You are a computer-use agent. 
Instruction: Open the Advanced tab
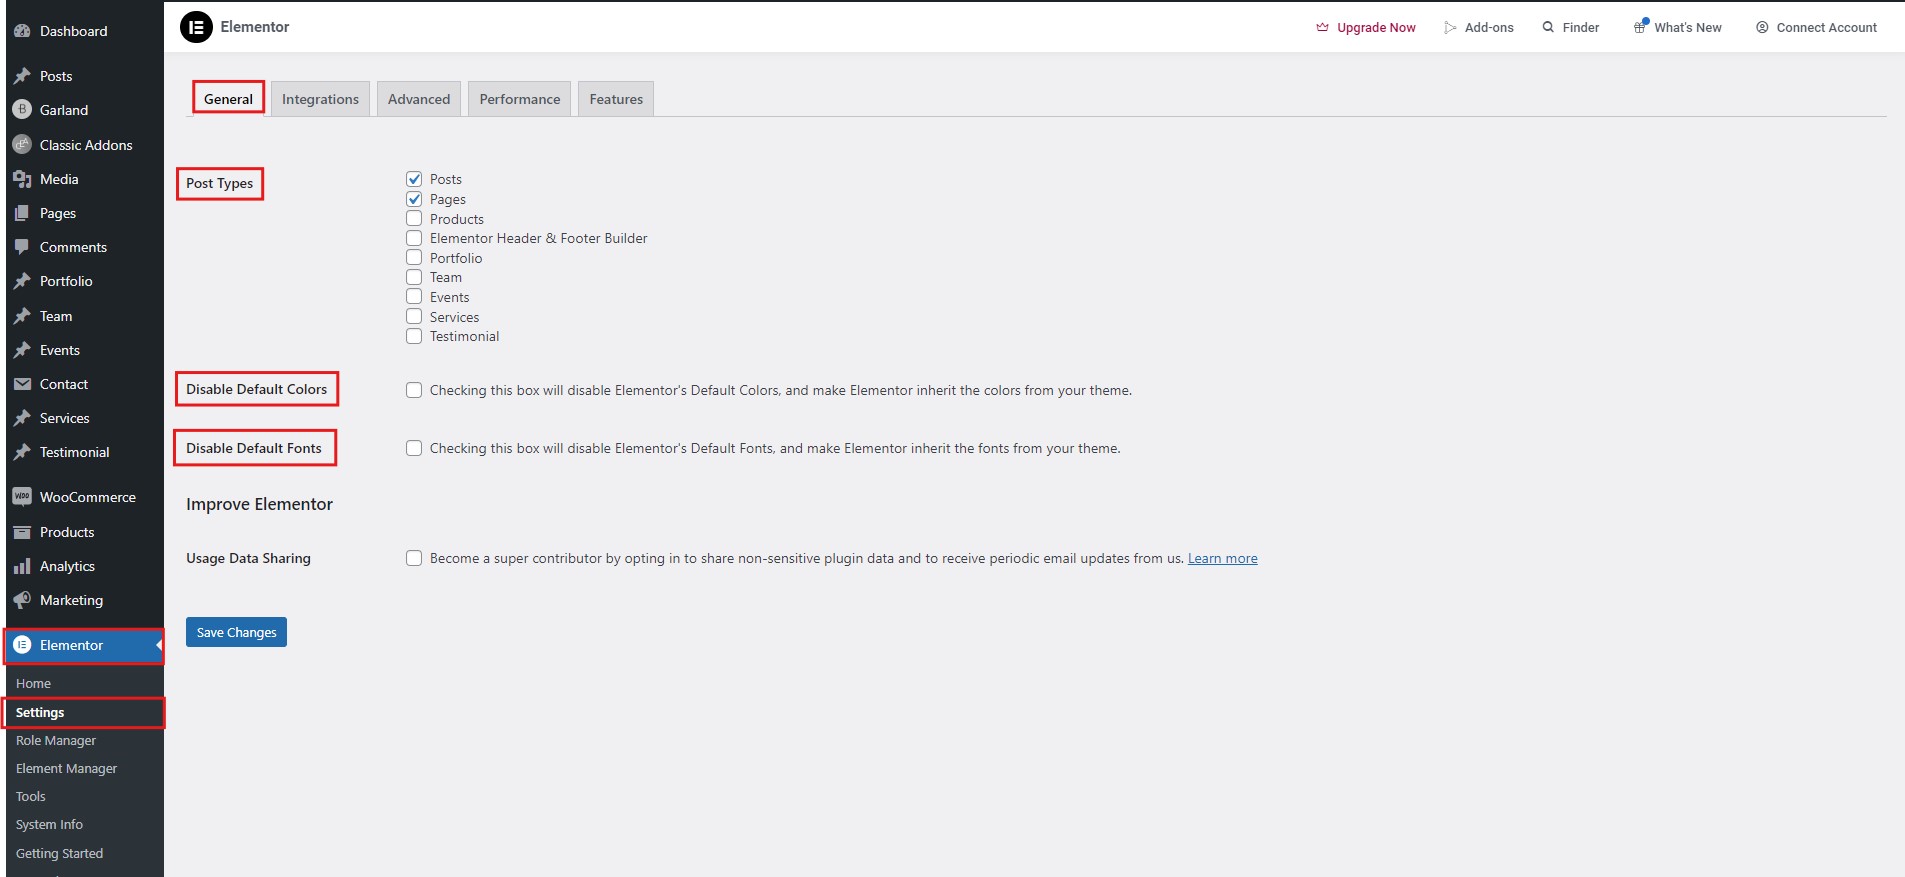click(419, 99)
